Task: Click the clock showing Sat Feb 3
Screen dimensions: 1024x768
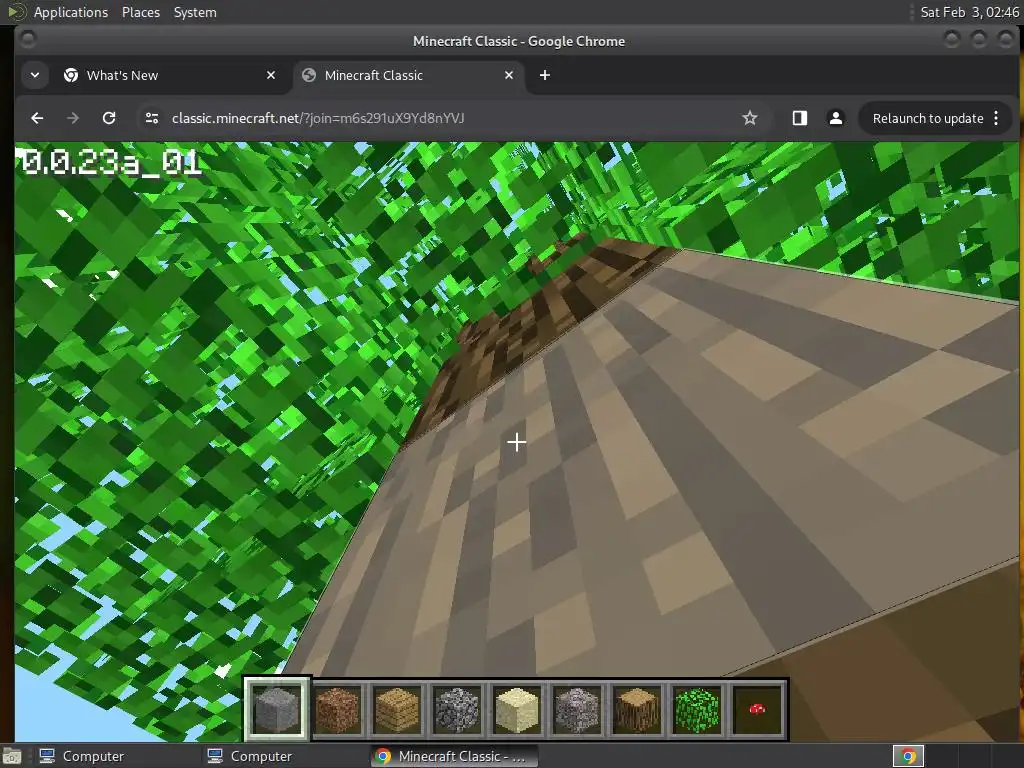Action: point(969,12)
